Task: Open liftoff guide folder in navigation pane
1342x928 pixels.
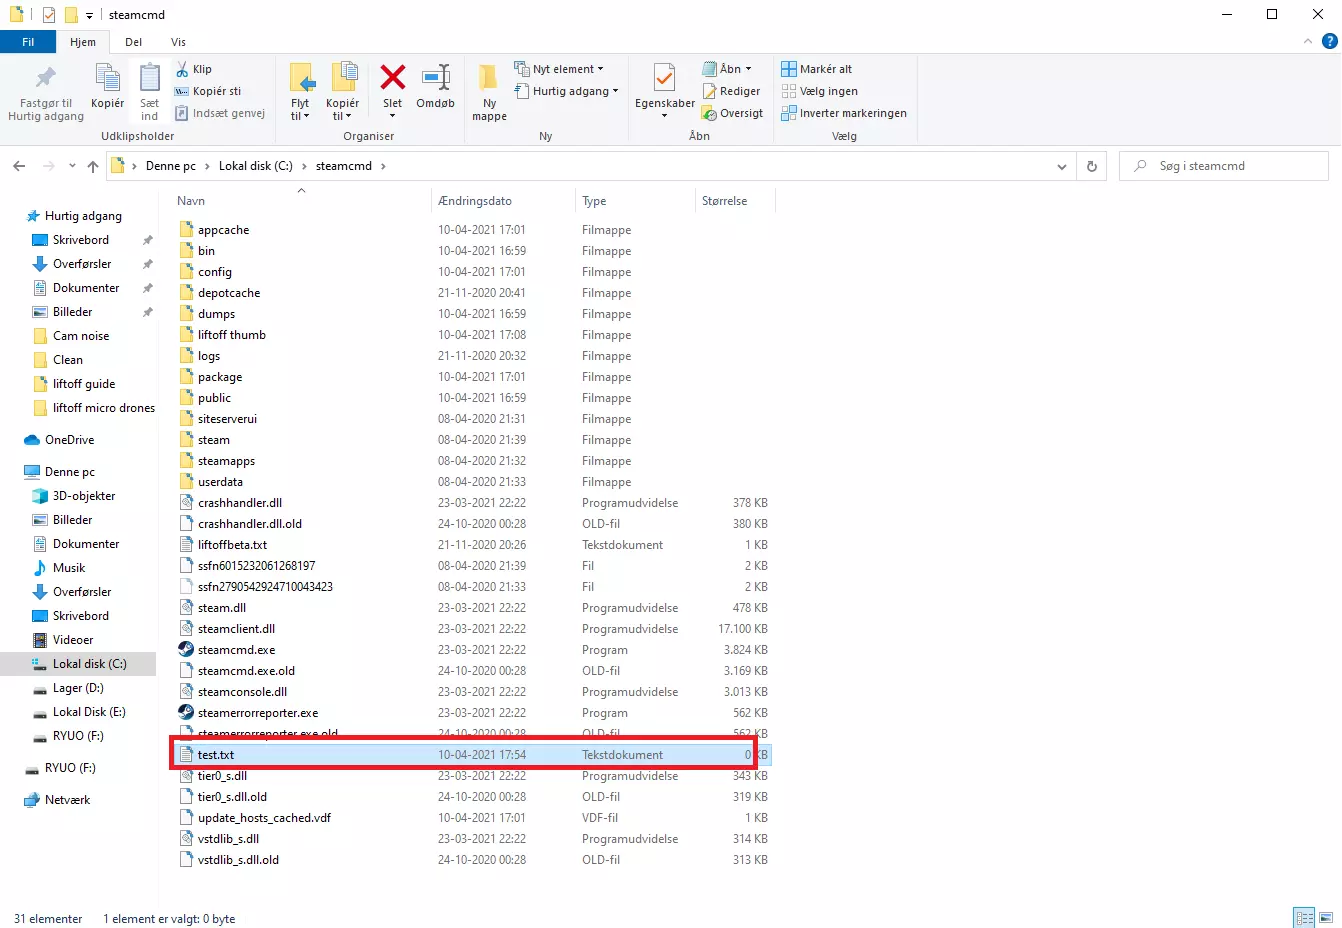Action: 84,384
